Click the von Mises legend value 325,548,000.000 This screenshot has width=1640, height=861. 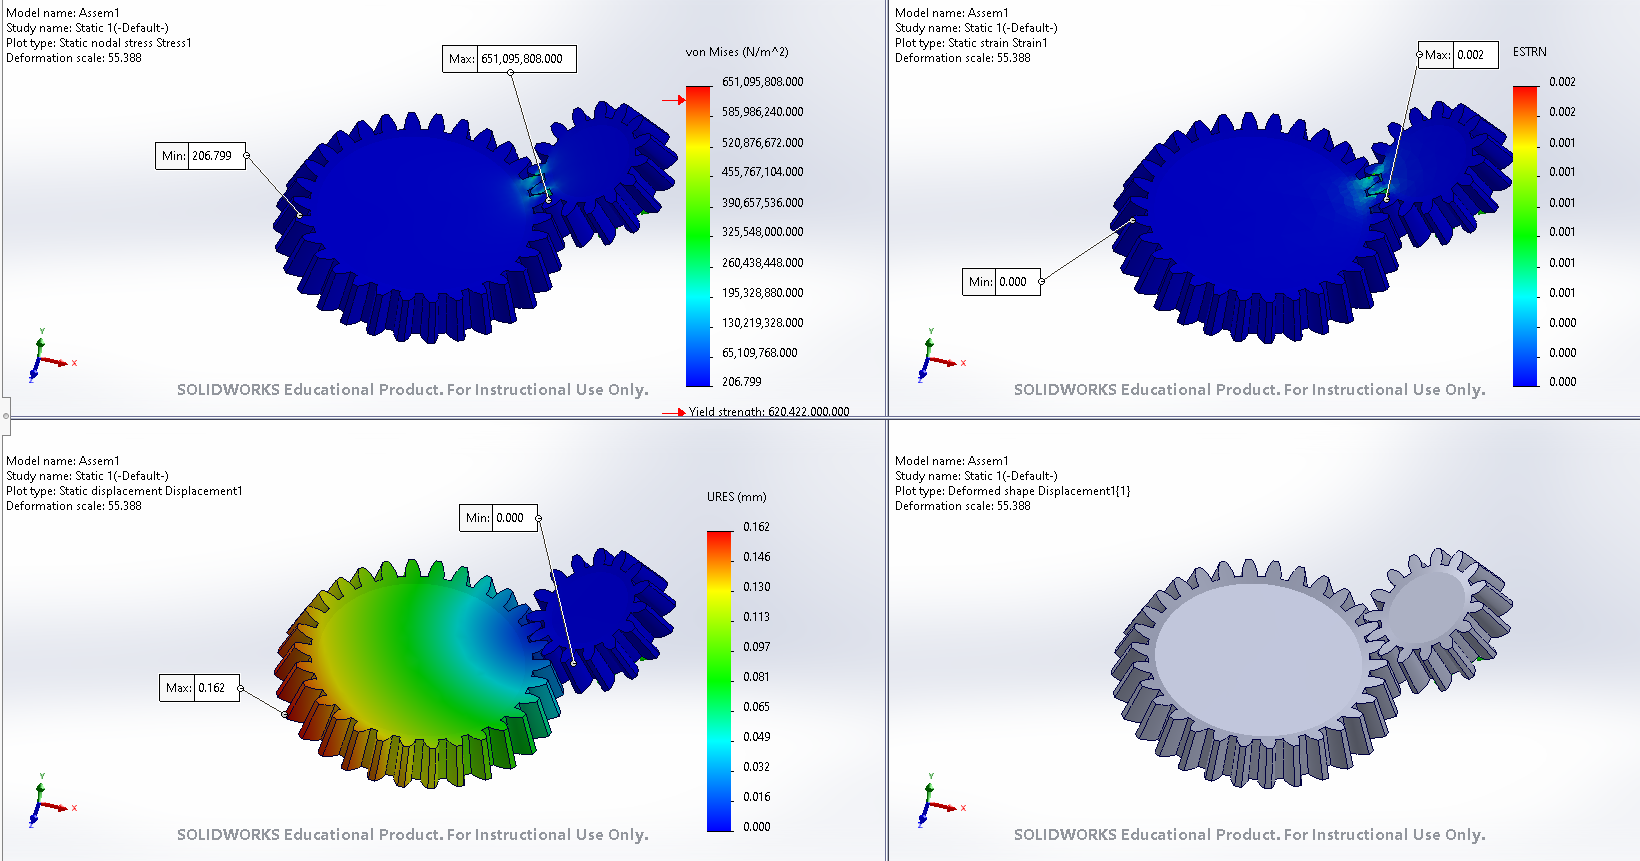point(763,232)
